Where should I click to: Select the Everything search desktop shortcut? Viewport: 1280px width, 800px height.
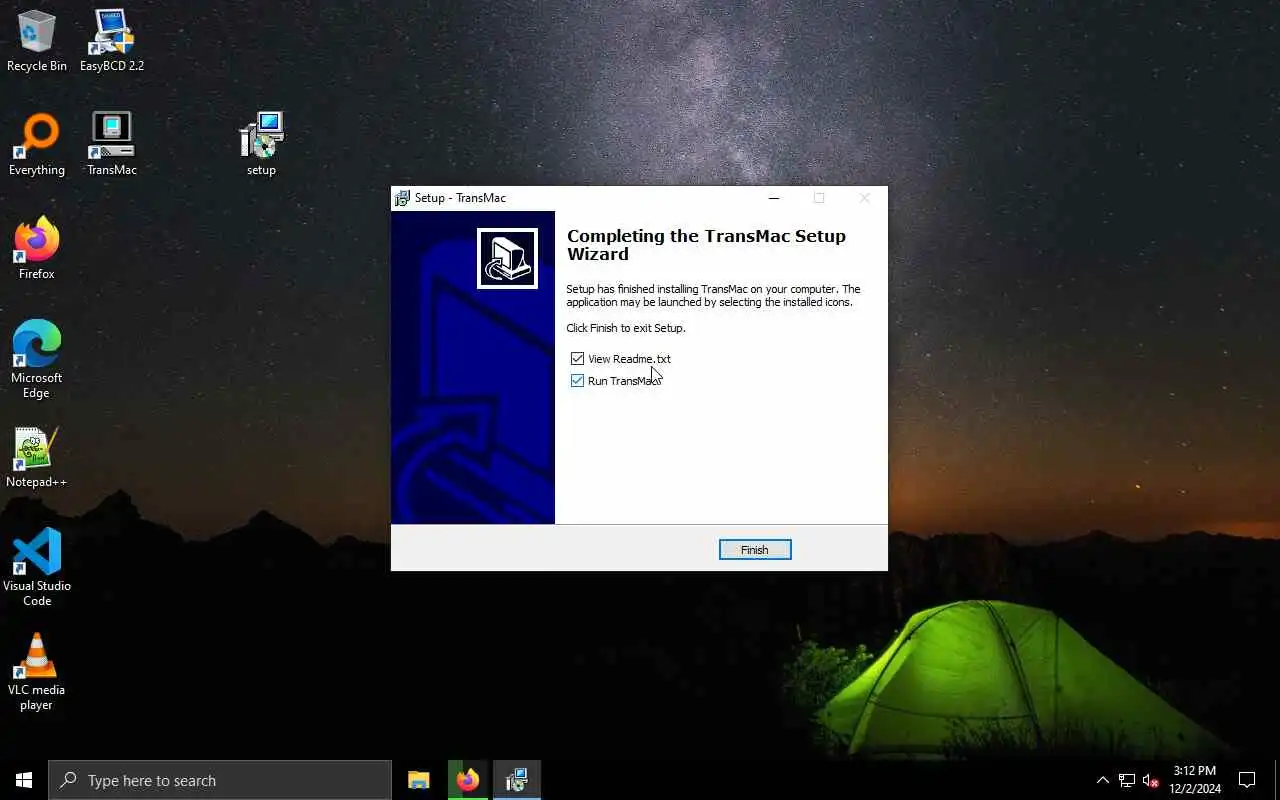pos(37,145)
